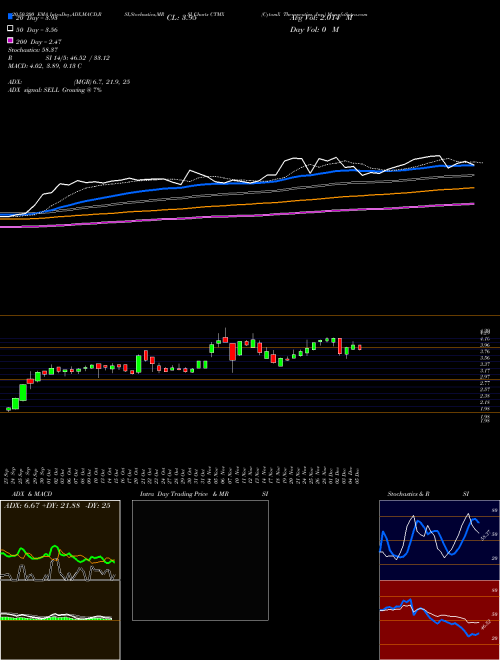Click the 4.76 price axis label

coord(485,338)
